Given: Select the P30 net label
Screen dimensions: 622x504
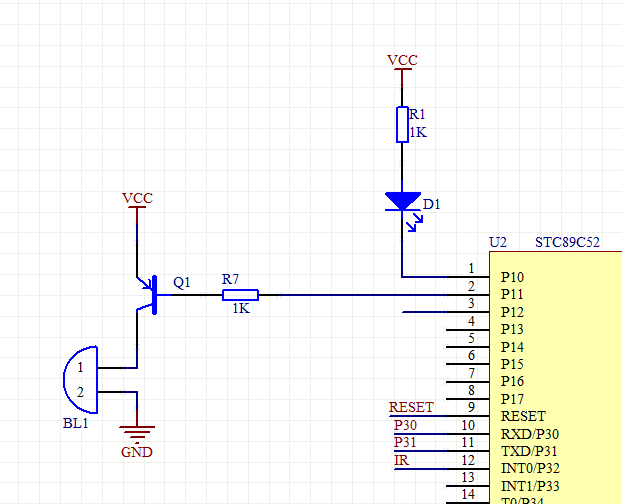Looking at the screenshot, I should [405, 425].
